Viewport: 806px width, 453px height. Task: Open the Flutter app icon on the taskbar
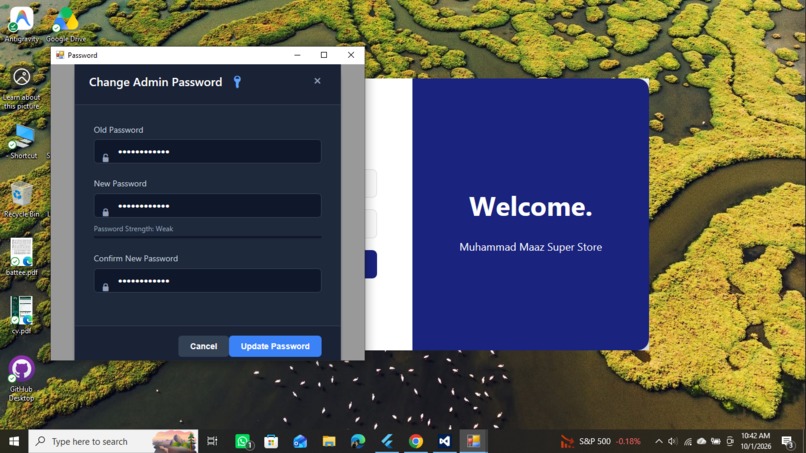pos(387,441)
